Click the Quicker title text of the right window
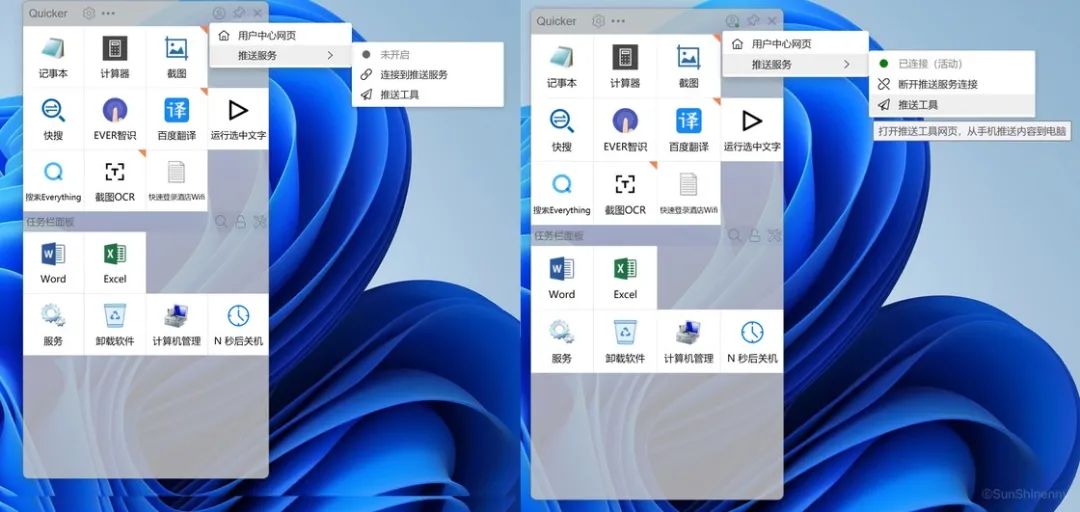The height and width of the screenshot is (512, 1080). (x=557, y=21)
